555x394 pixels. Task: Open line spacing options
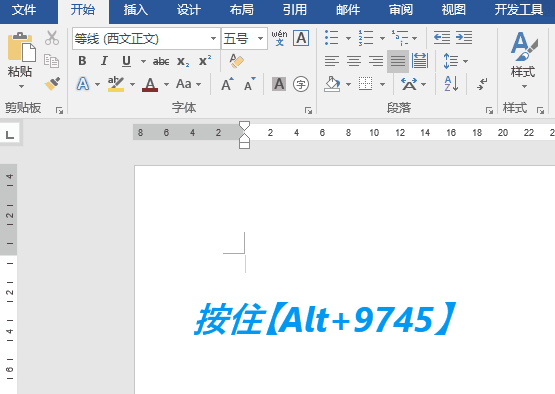[451, 61]
